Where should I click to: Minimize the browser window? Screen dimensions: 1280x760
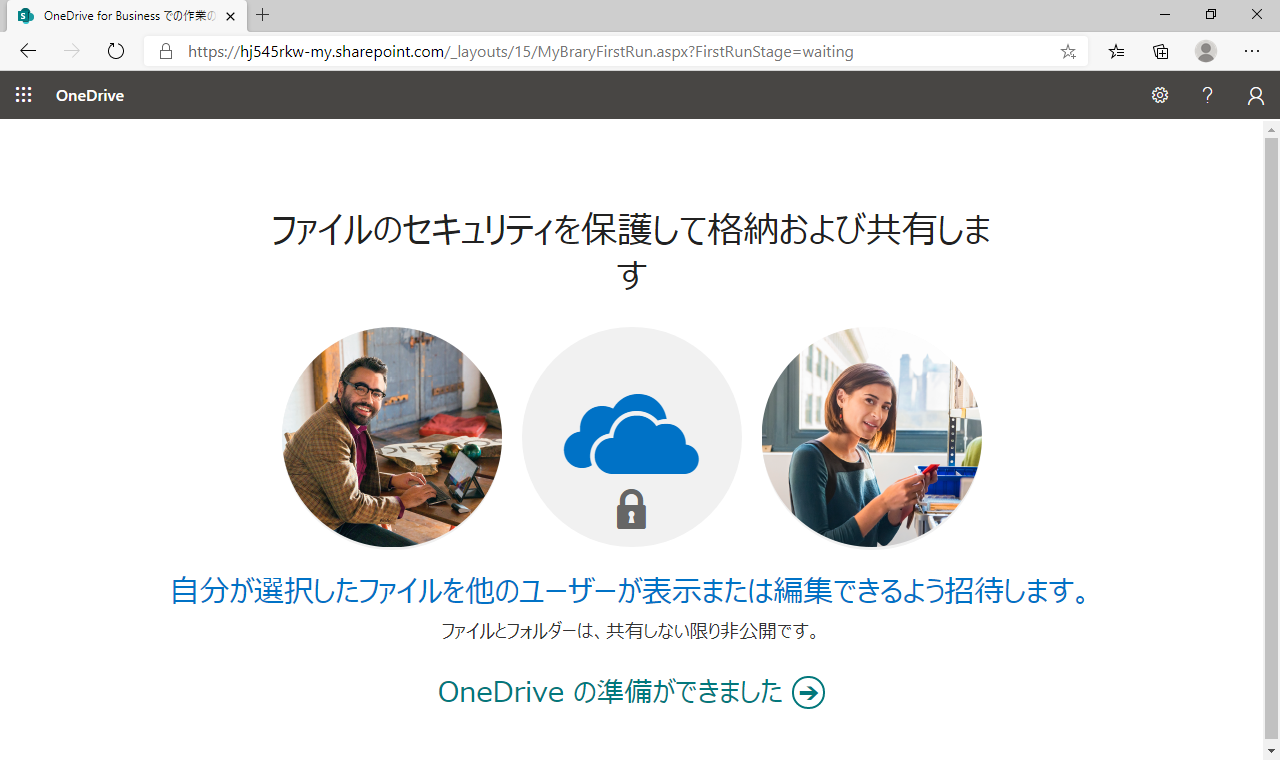[x=1165, y=14]
